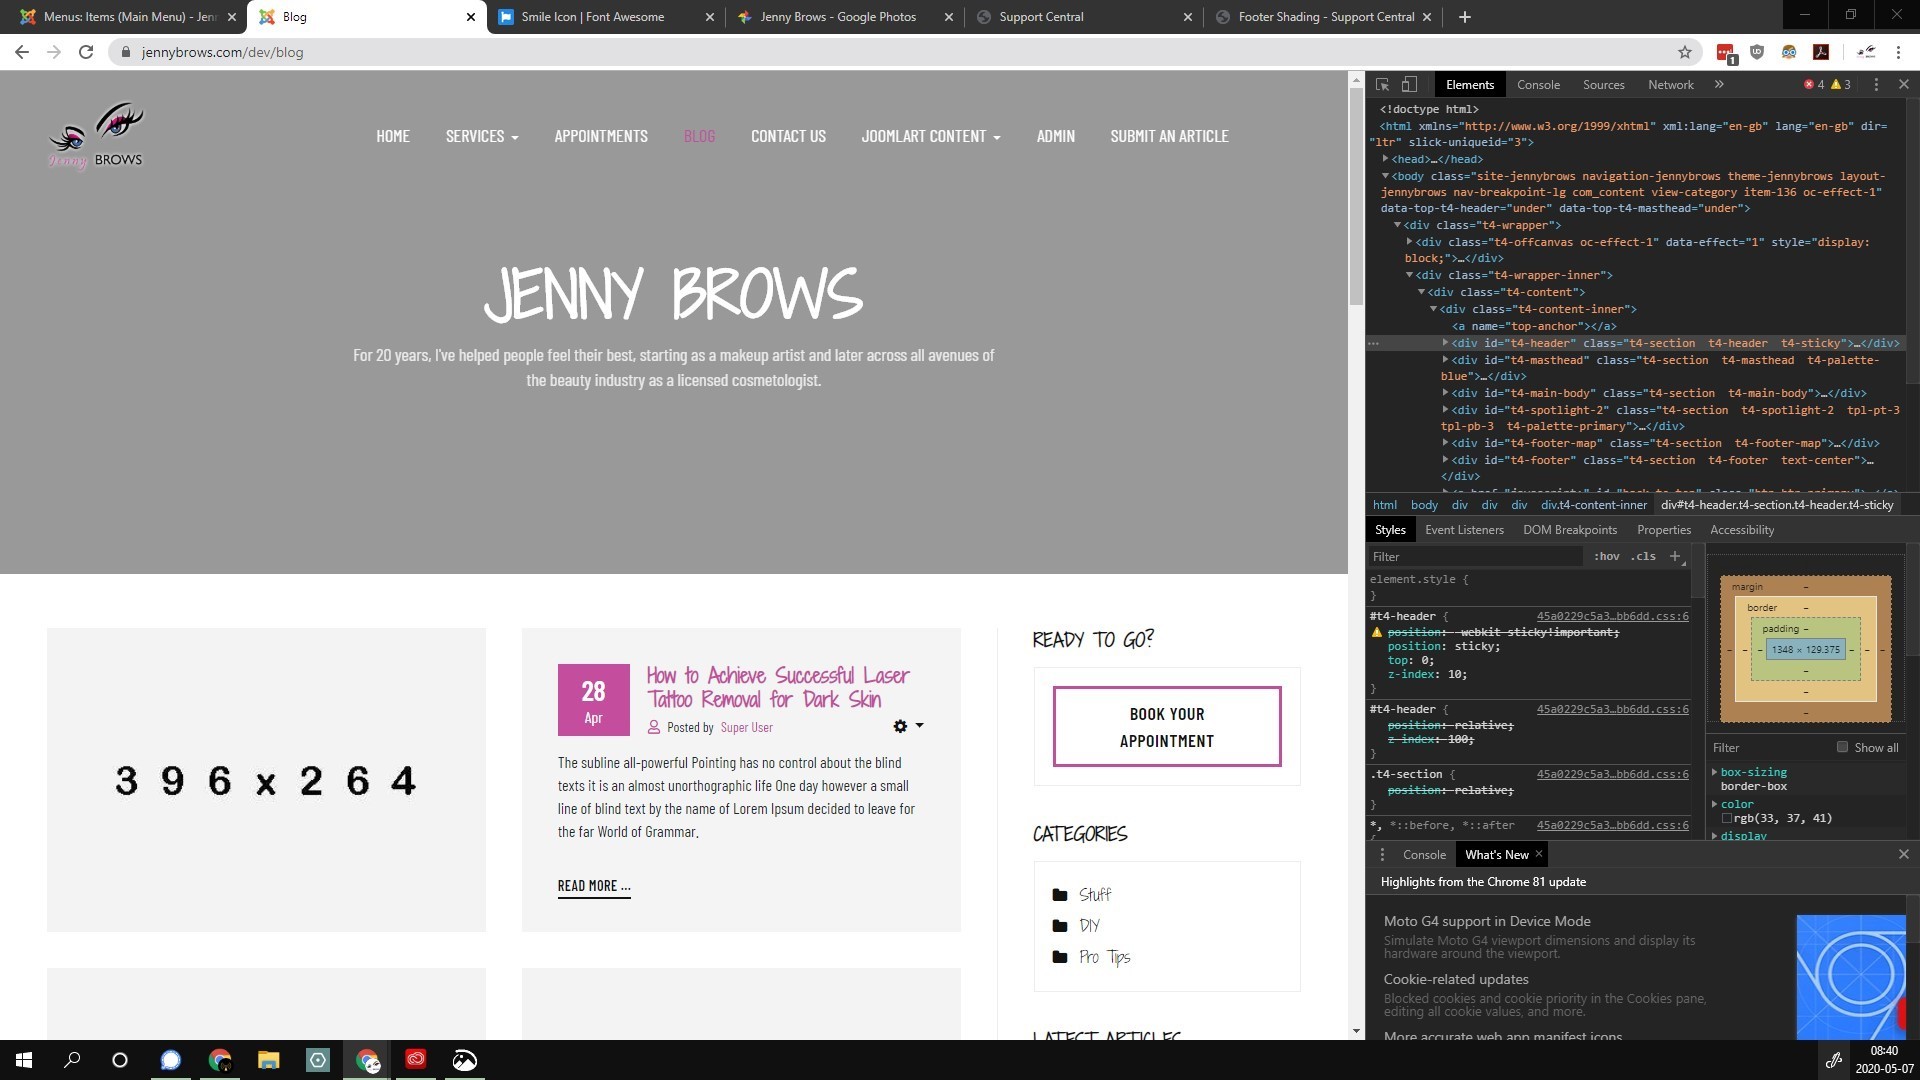This screenshot has height=1080, width=1920.
Task: Bookmark this page with star icon
Action: 1685,52
